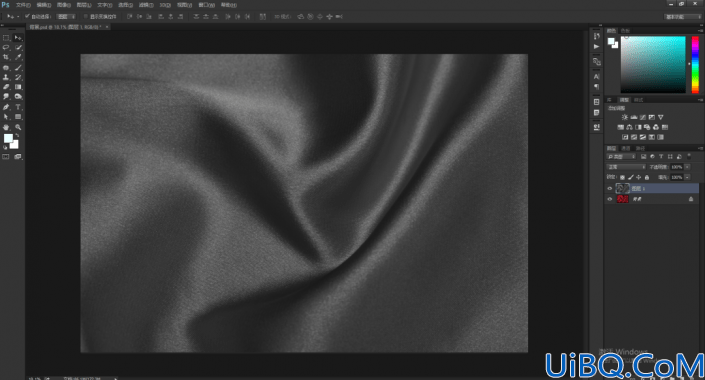705x380 pixels.
Task: Toggle lock transparent pixels
Action: pyautogui.click(x=622, y=178)
